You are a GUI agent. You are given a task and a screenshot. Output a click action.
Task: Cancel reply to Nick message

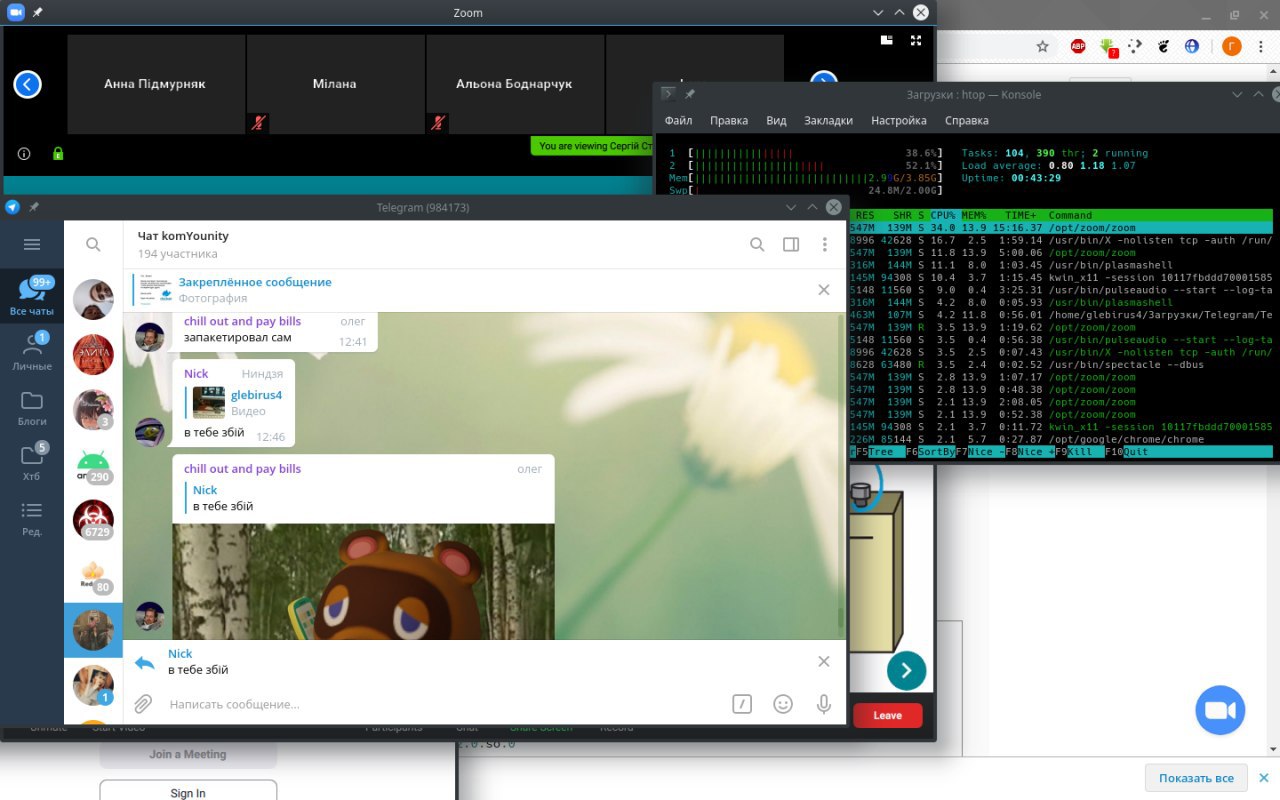tap(824, 661)
